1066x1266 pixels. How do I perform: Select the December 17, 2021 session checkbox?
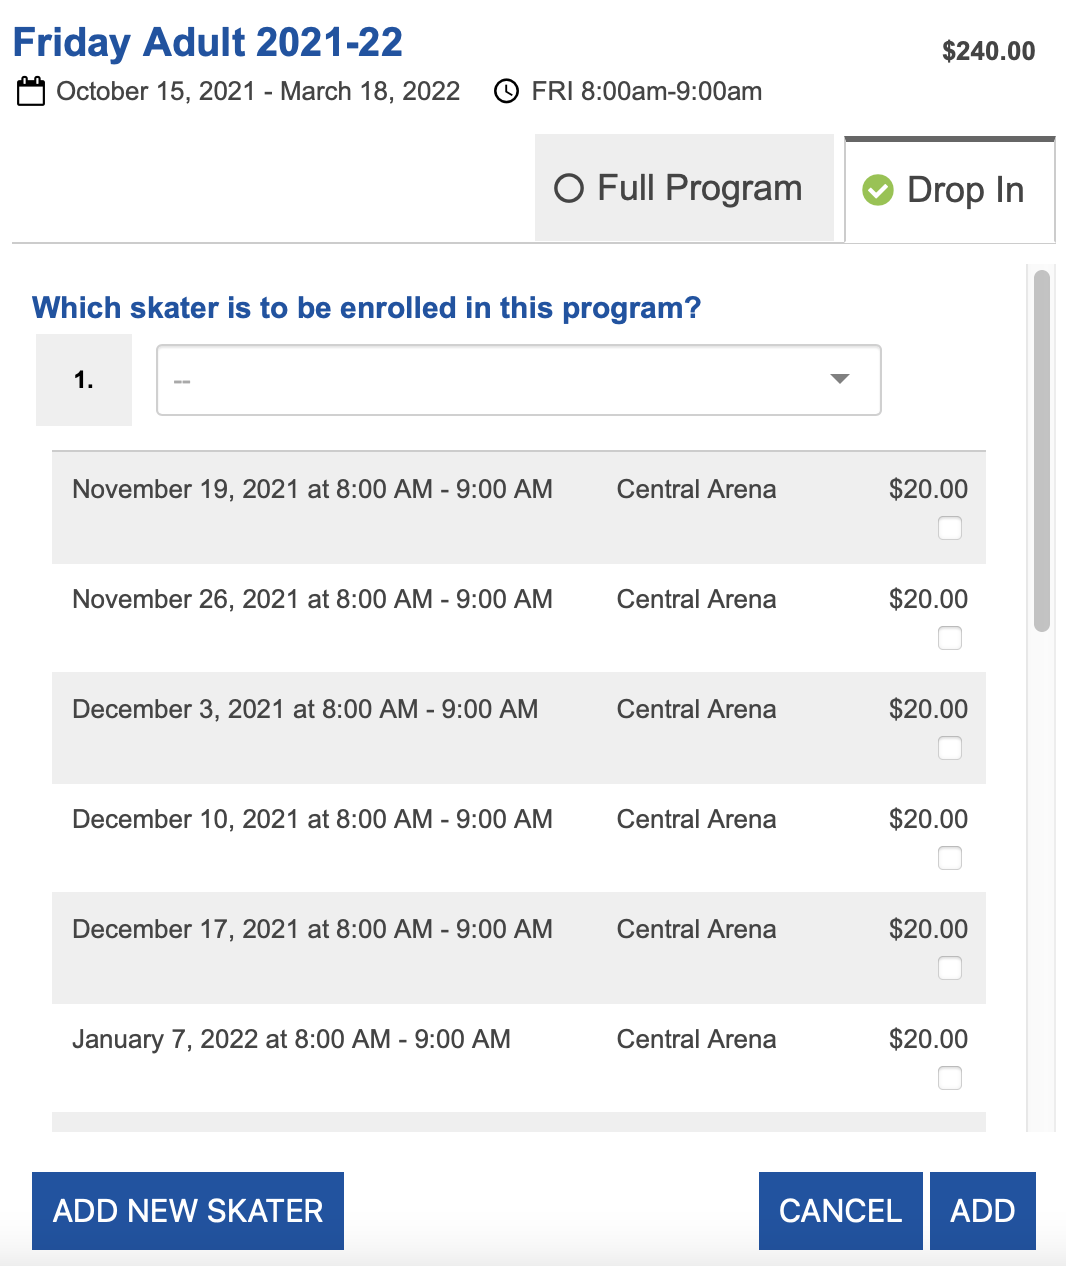click(950, 968)
